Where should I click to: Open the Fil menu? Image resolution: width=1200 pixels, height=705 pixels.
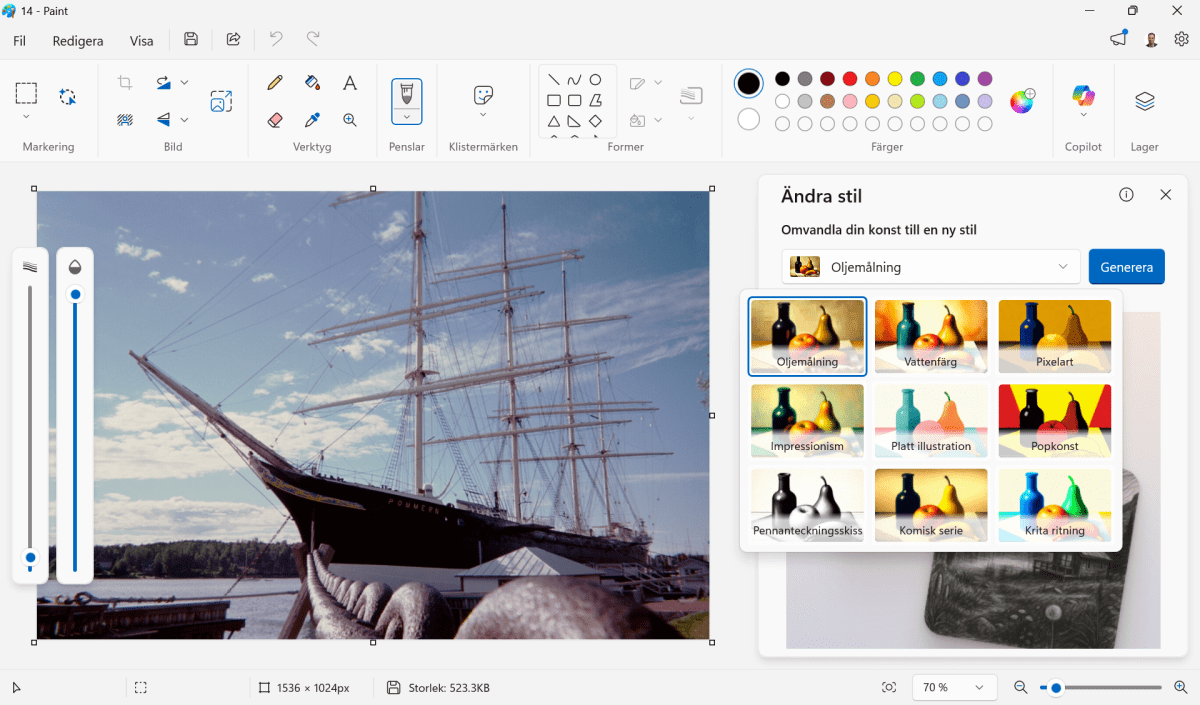tap(19, 41)
